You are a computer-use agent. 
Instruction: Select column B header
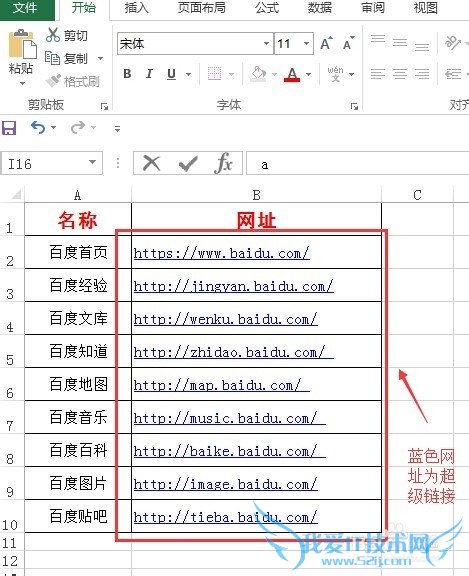click(x=256, y=195)
